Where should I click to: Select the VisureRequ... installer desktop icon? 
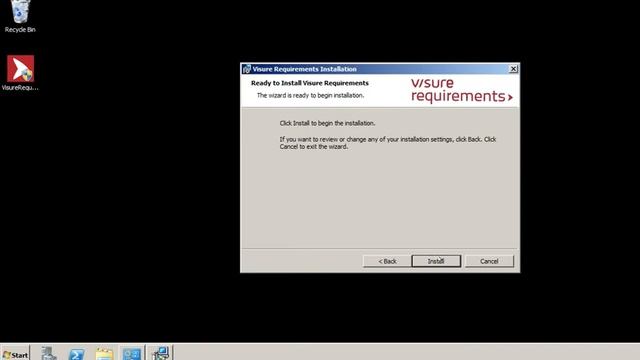[20, 73]
